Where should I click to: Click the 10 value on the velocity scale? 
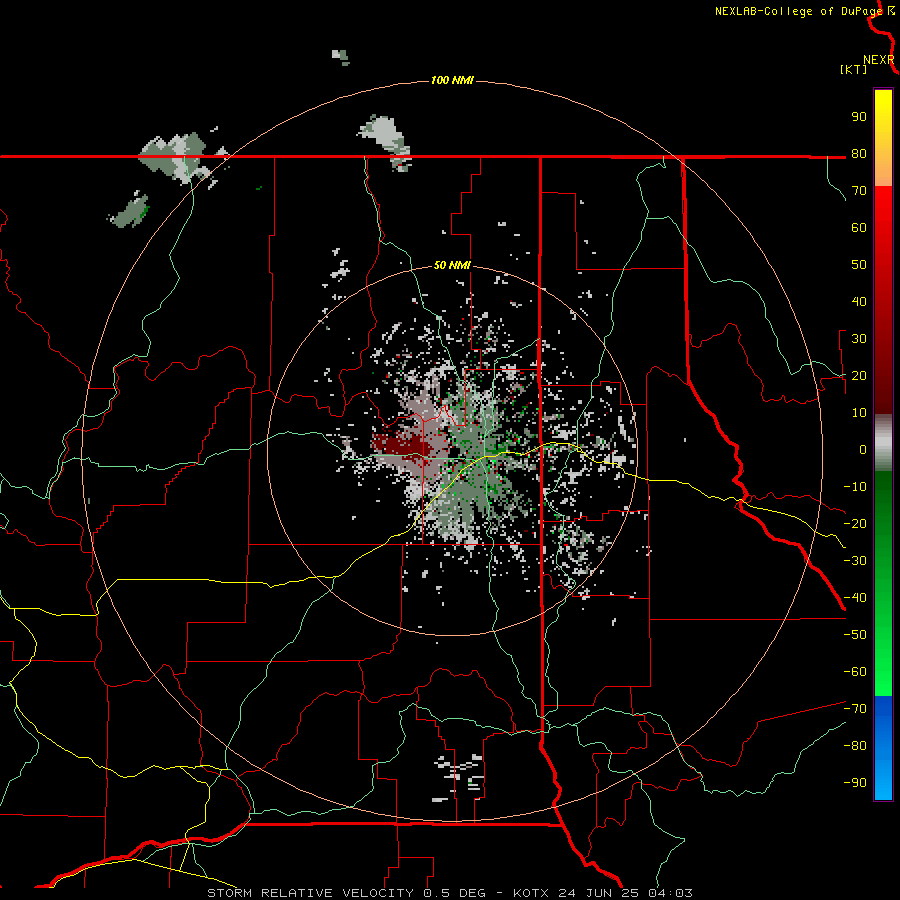tap(859, 413)
